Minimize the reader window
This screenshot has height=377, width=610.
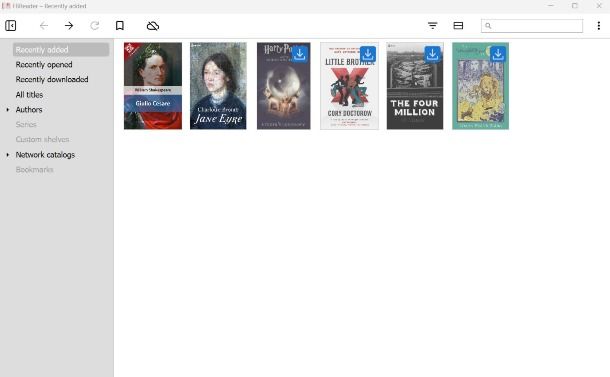pos(551,6)
